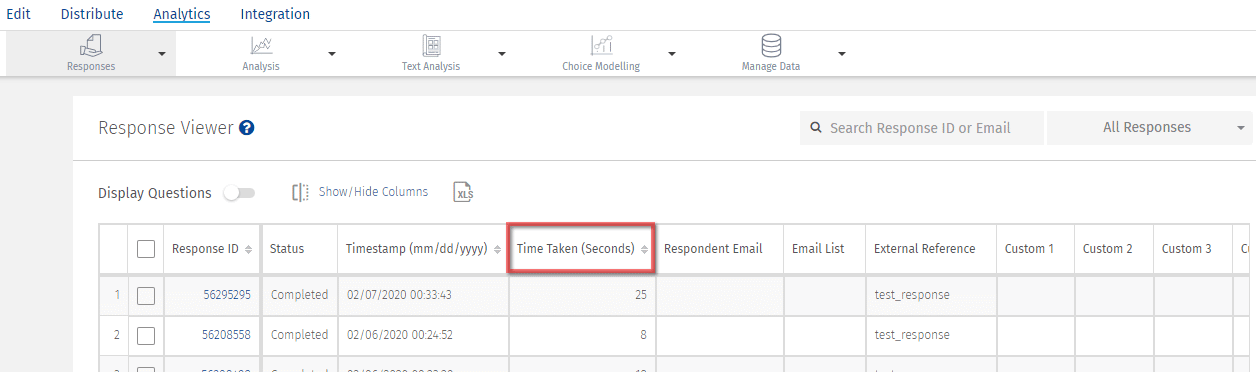Open the All Responses filter dropdown
The height and width of the screenshot is (372, 1256).
[x=1151, y=128]
